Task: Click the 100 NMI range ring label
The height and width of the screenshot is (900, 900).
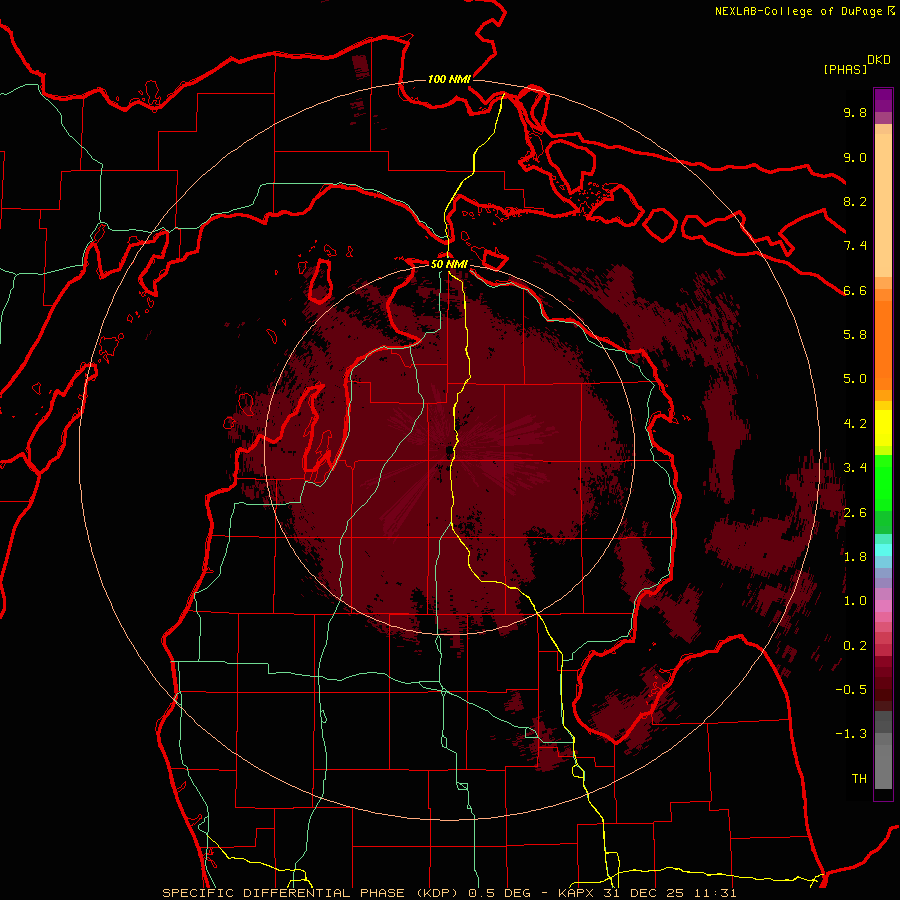Action: 449,79
